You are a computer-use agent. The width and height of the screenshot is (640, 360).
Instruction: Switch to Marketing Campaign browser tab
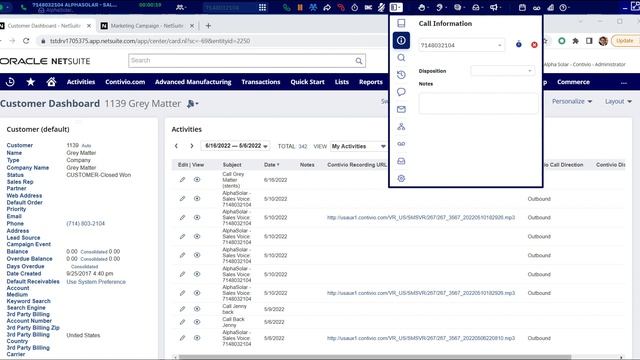147,26
